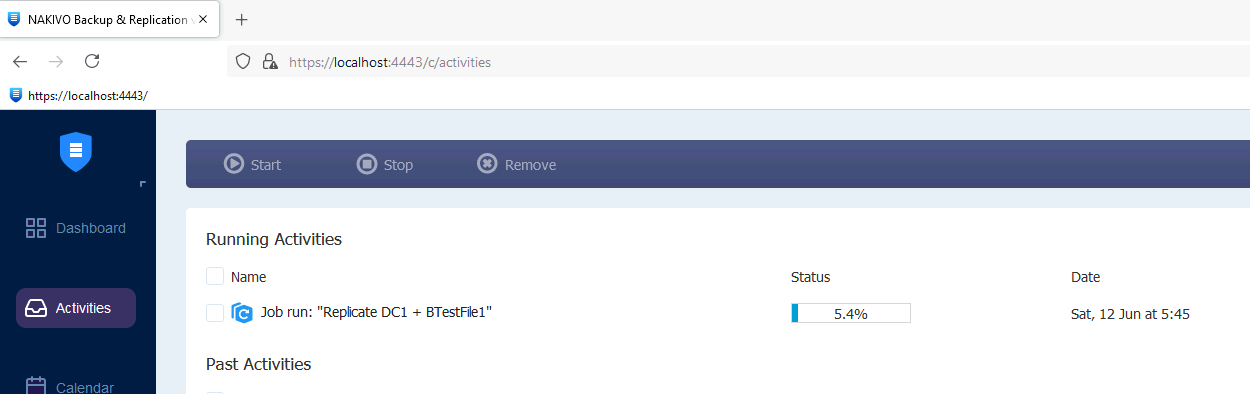
Task: Click the NAKIVO shield logo in sidebar
Action: [76, 152]
